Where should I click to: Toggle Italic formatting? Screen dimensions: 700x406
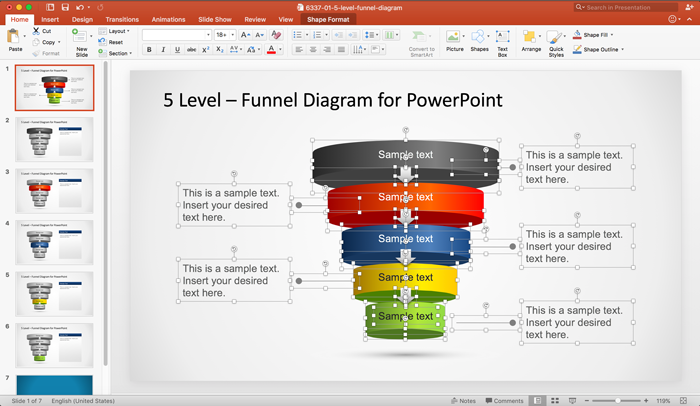(163, 50)
